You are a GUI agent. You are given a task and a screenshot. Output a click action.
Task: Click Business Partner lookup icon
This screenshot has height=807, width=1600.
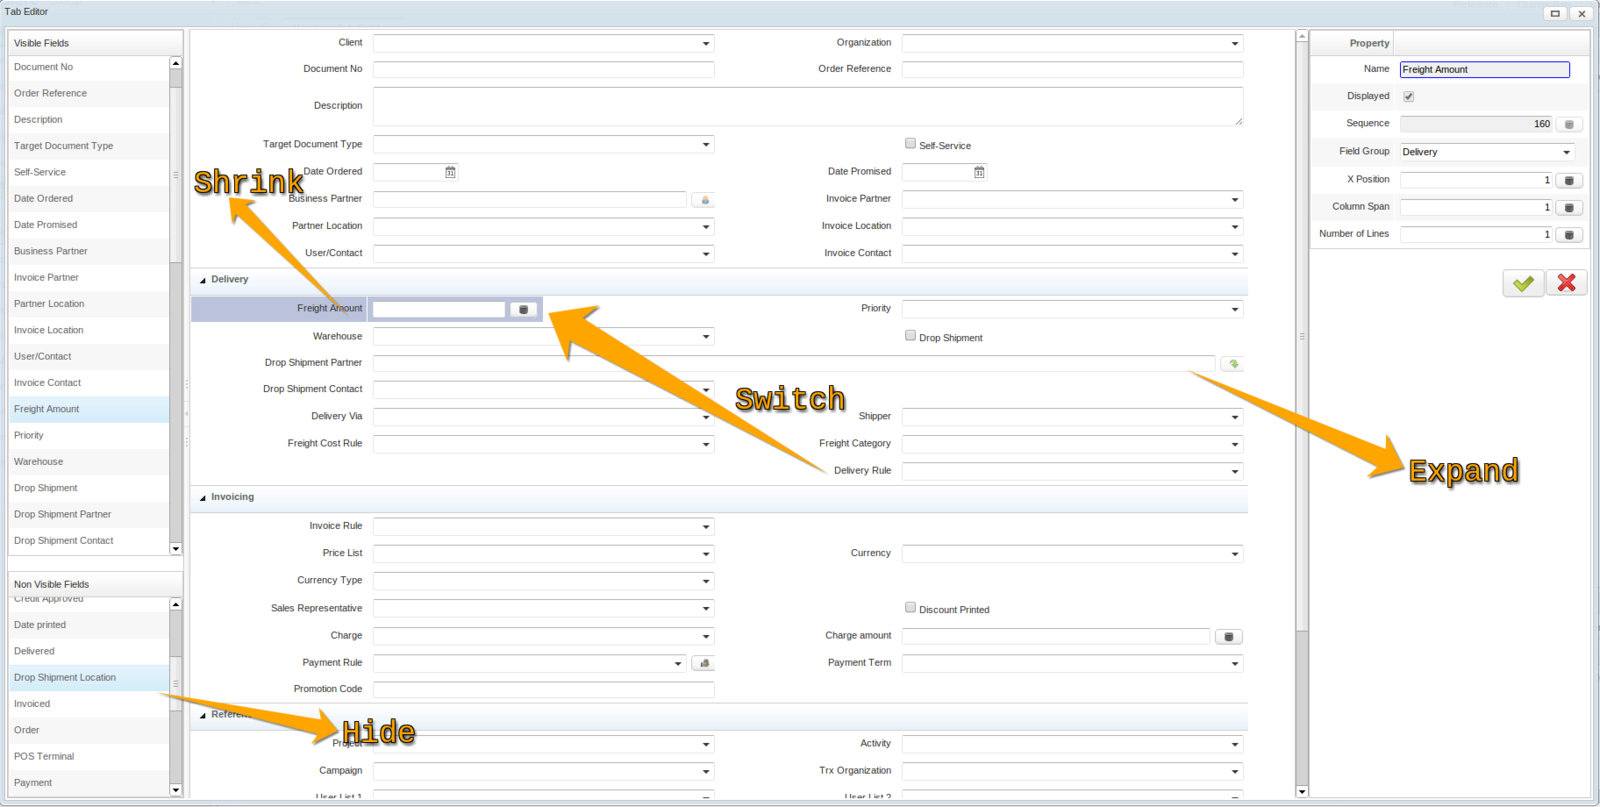click(704, 200)
